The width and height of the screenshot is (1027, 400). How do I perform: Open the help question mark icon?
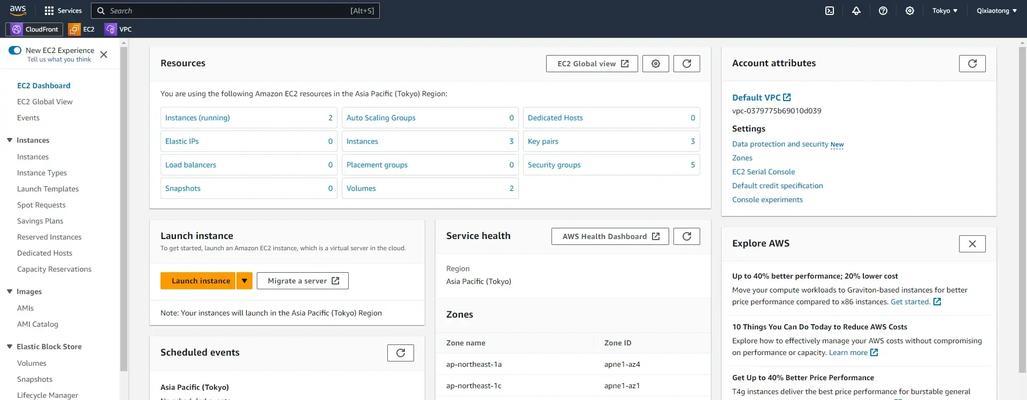883,10
